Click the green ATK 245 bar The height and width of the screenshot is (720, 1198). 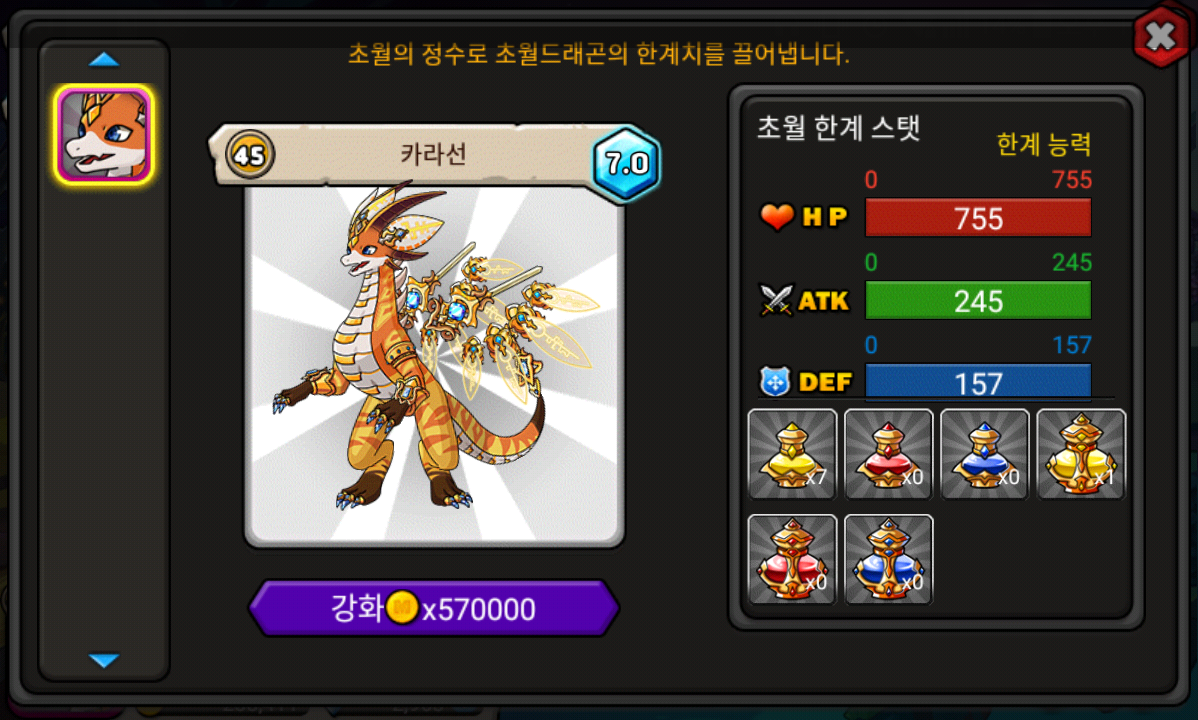978,300
